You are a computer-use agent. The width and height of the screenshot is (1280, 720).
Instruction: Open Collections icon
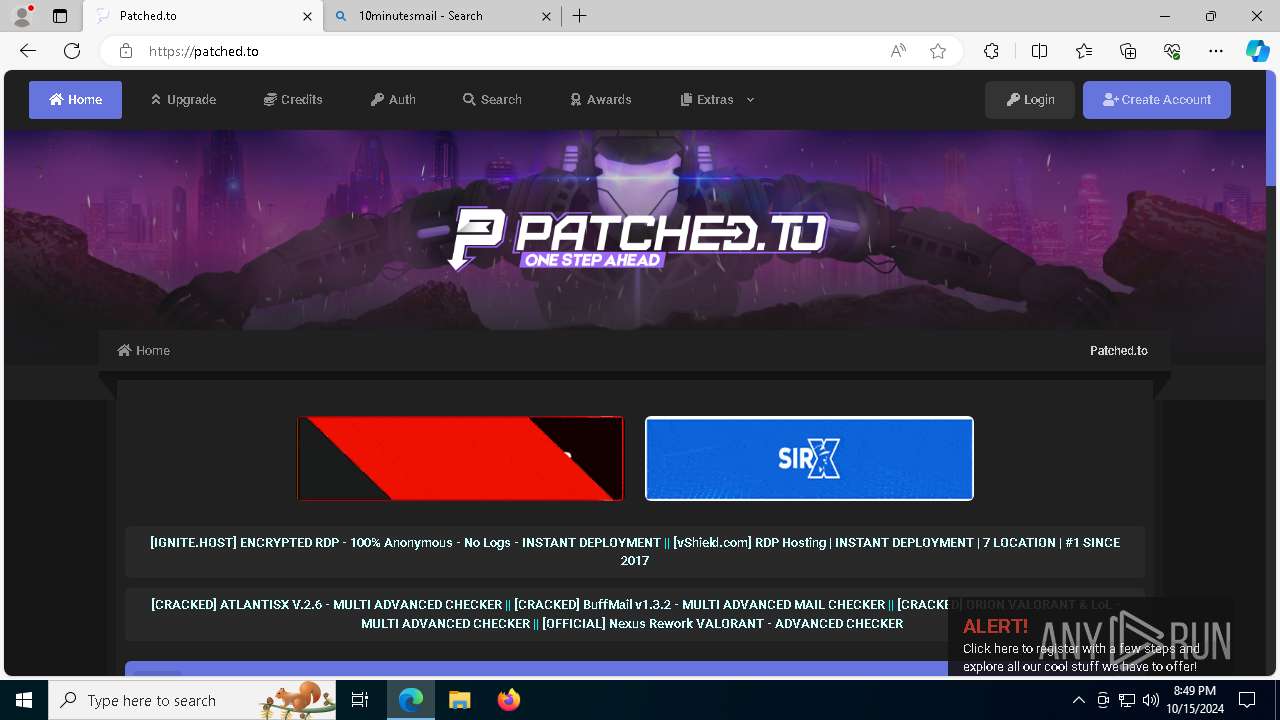[x=1128, y=51]
